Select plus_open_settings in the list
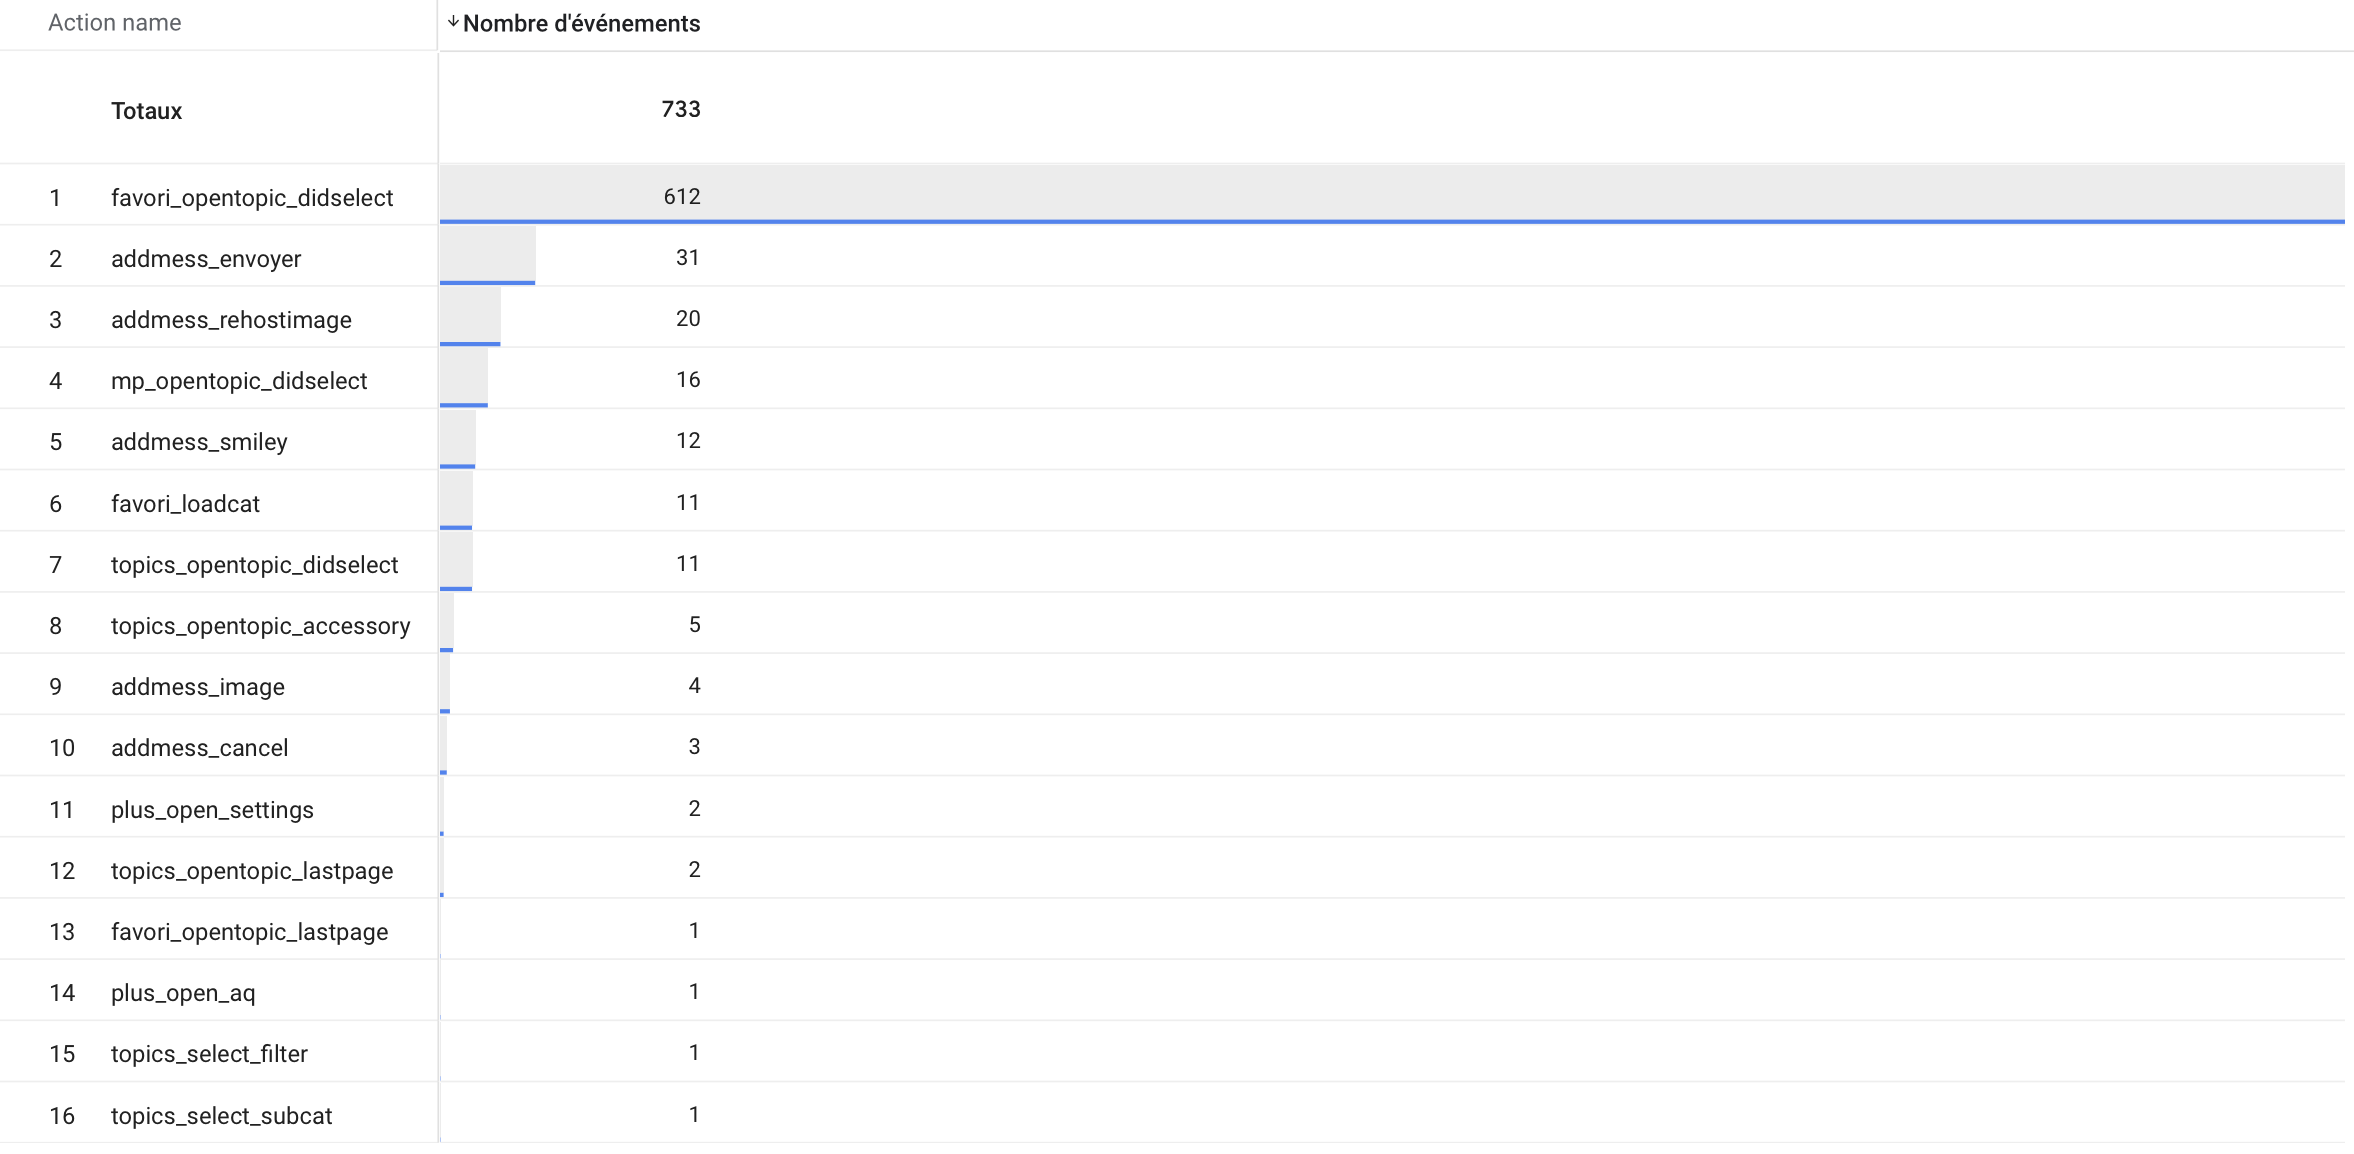This screenshot has height=1154, width=2354. 212,810
